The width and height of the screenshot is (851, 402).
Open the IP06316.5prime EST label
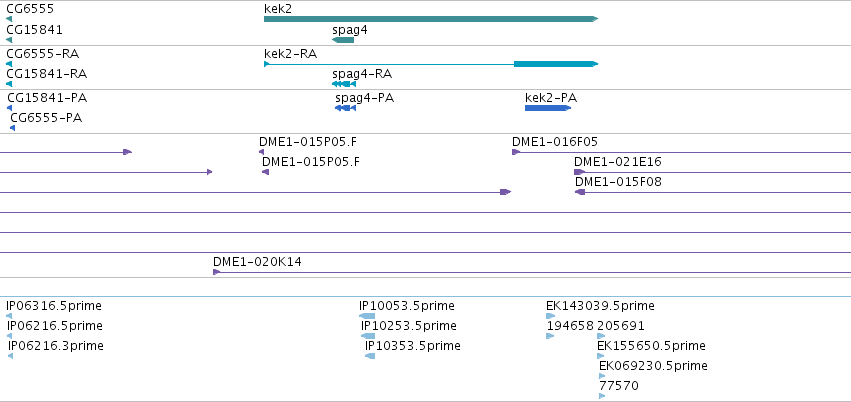54,306
